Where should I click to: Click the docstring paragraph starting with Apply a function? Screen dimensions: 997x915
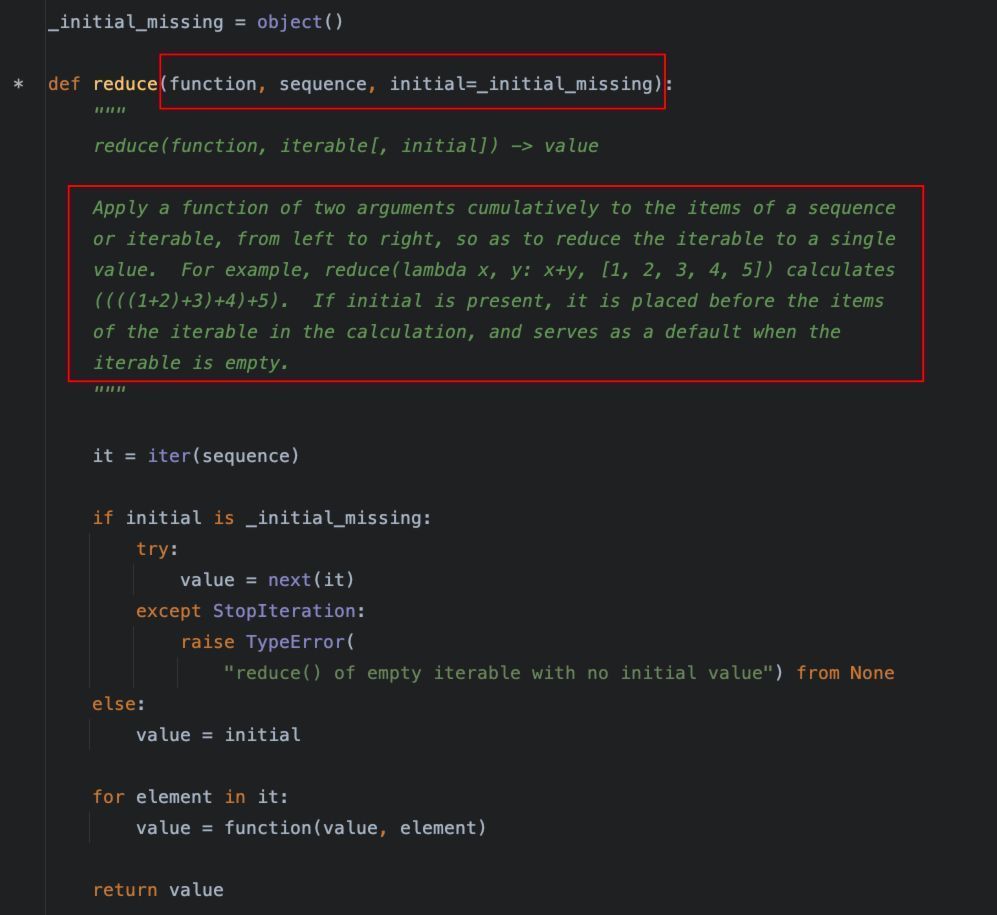[495, 285]
